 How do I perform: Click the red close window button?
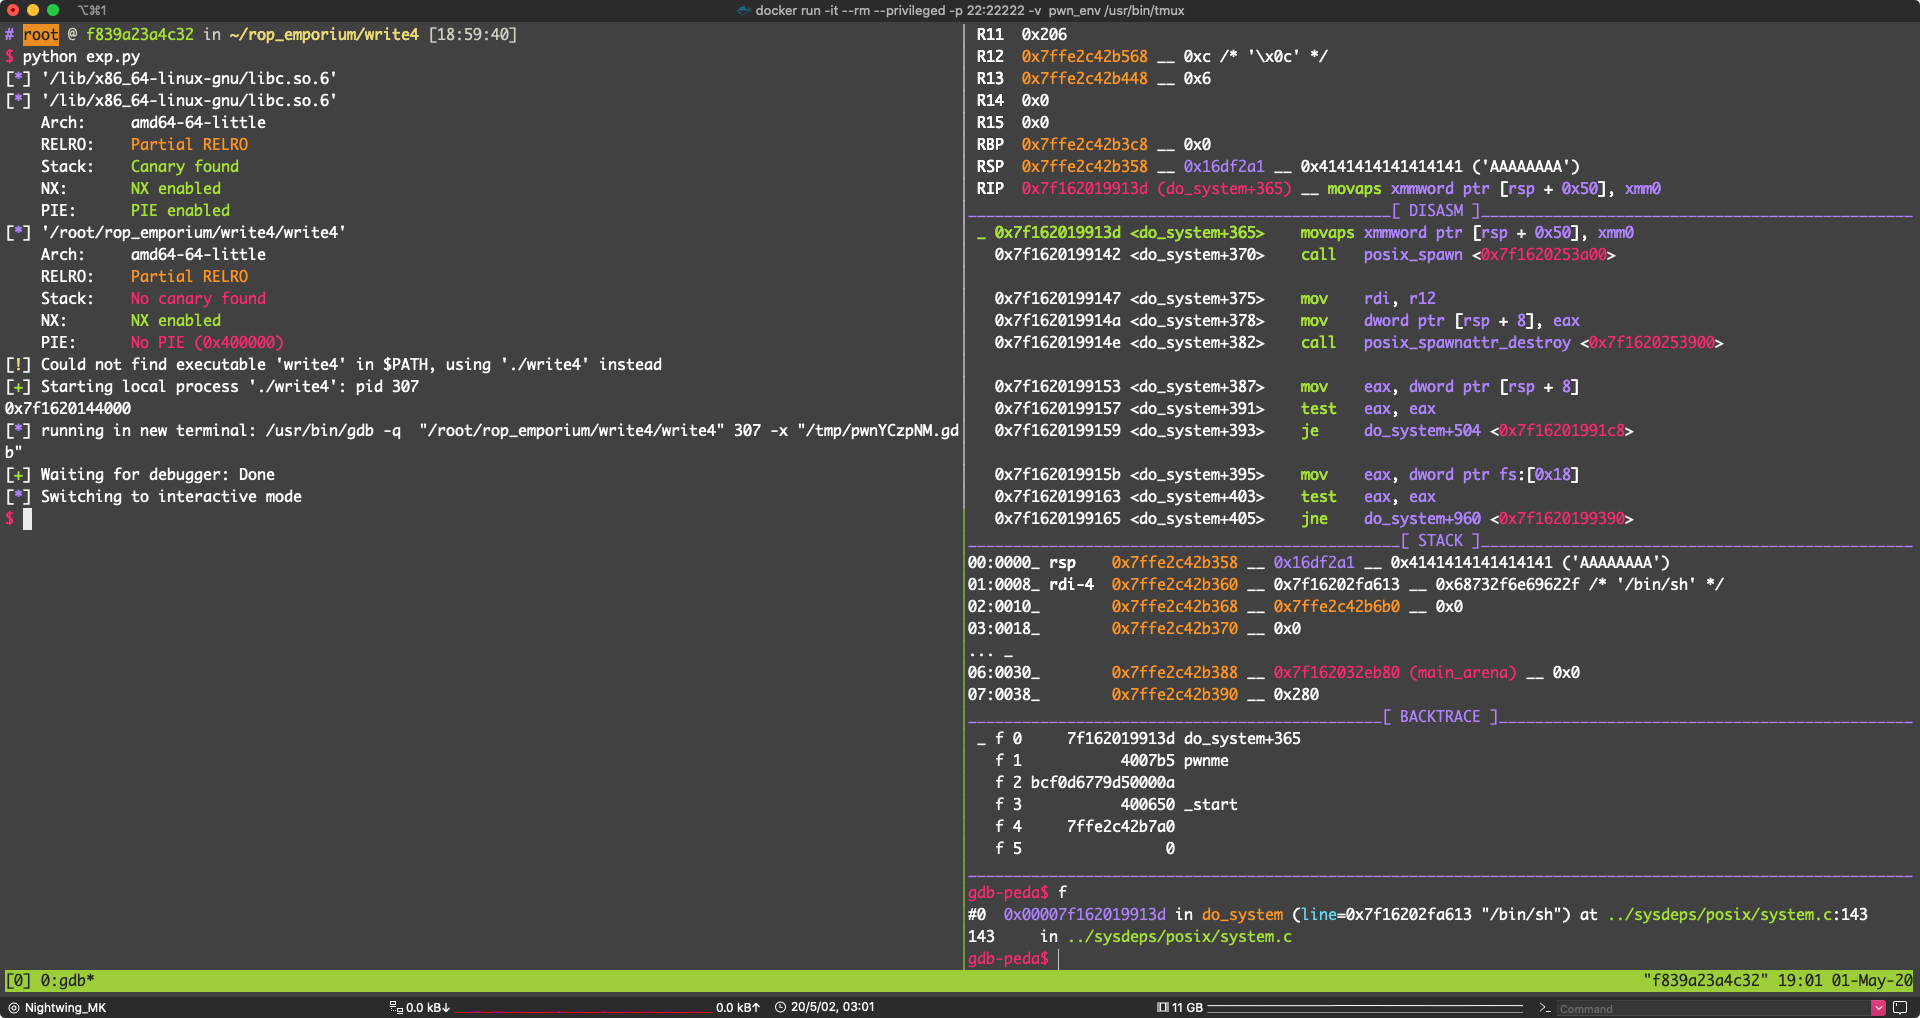tap(13, 10)
